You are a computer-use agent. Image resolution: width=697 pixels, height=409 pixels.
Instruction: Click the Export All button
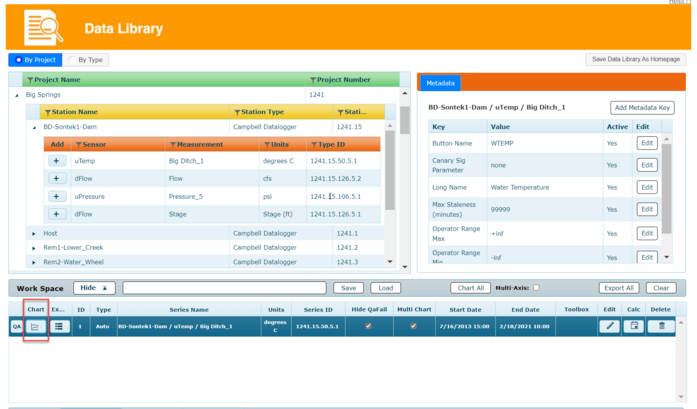click(619, 288)
